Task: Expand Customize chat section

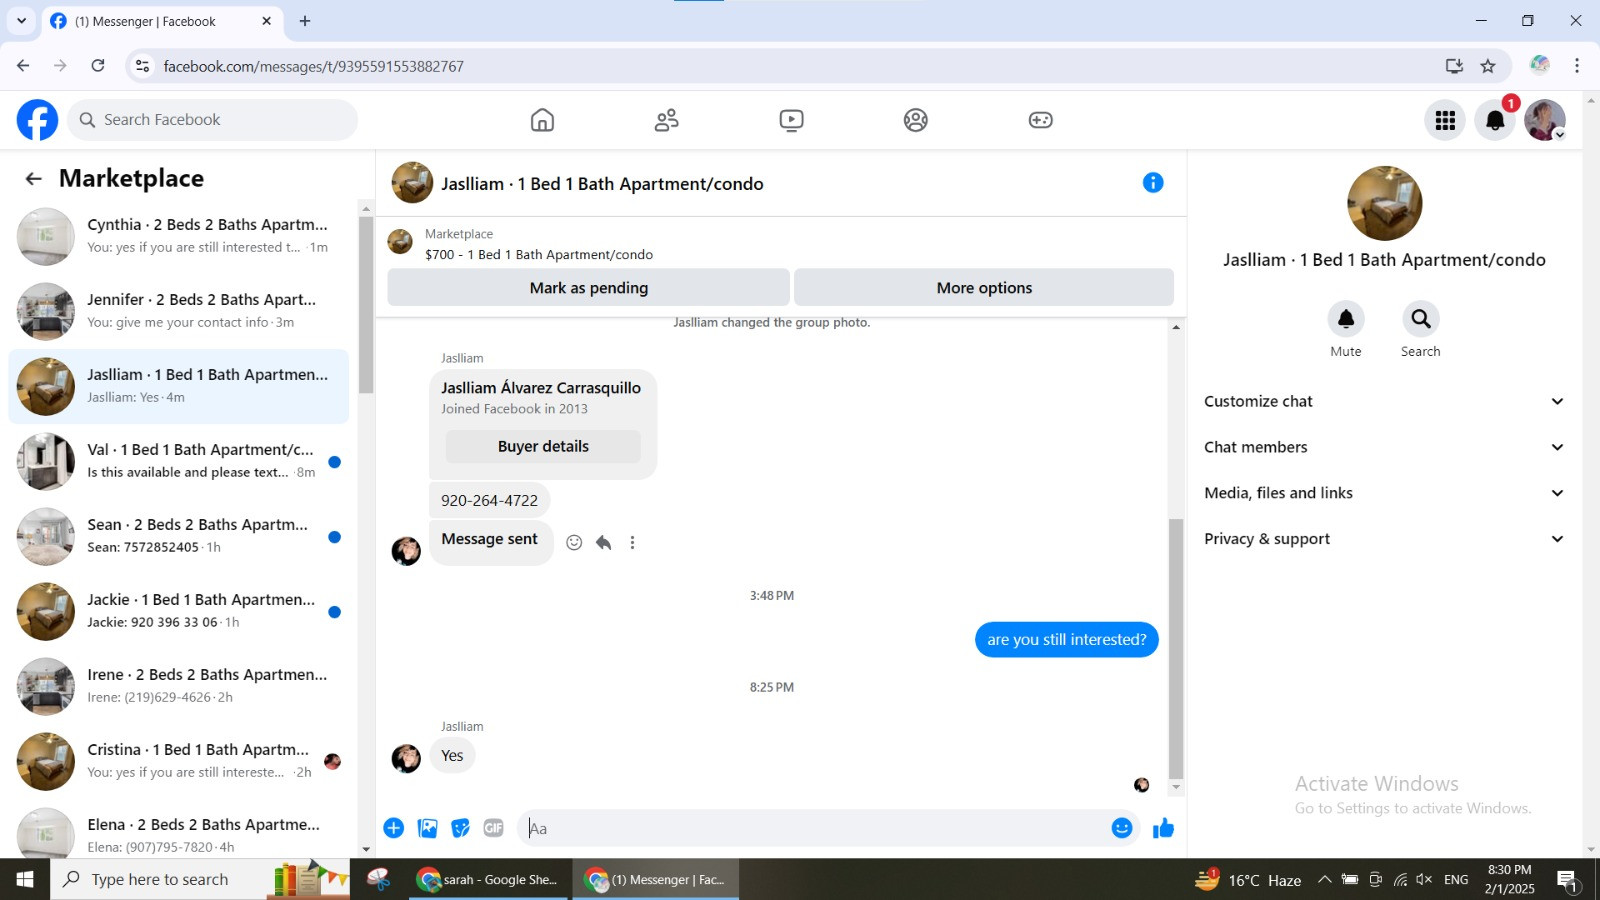Action: point(1384,401)
